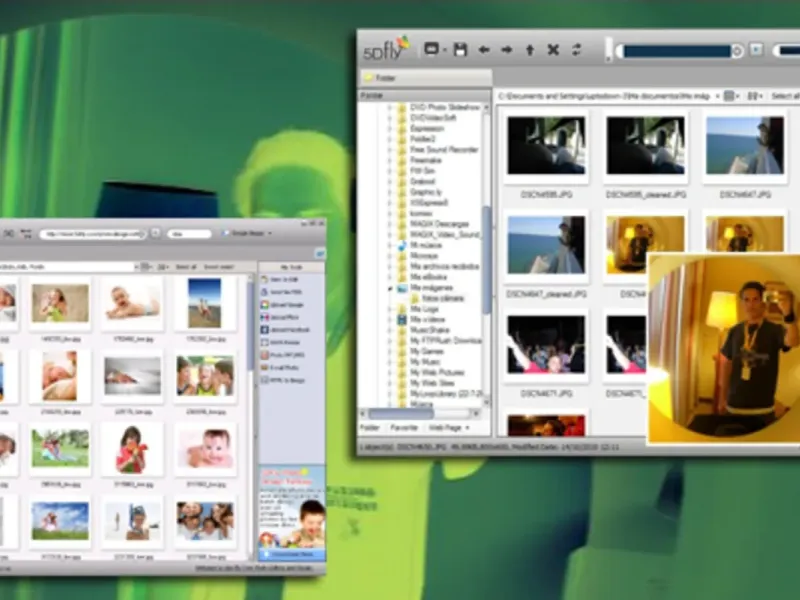Expand the DVDVideoSoft folder node

390,118
